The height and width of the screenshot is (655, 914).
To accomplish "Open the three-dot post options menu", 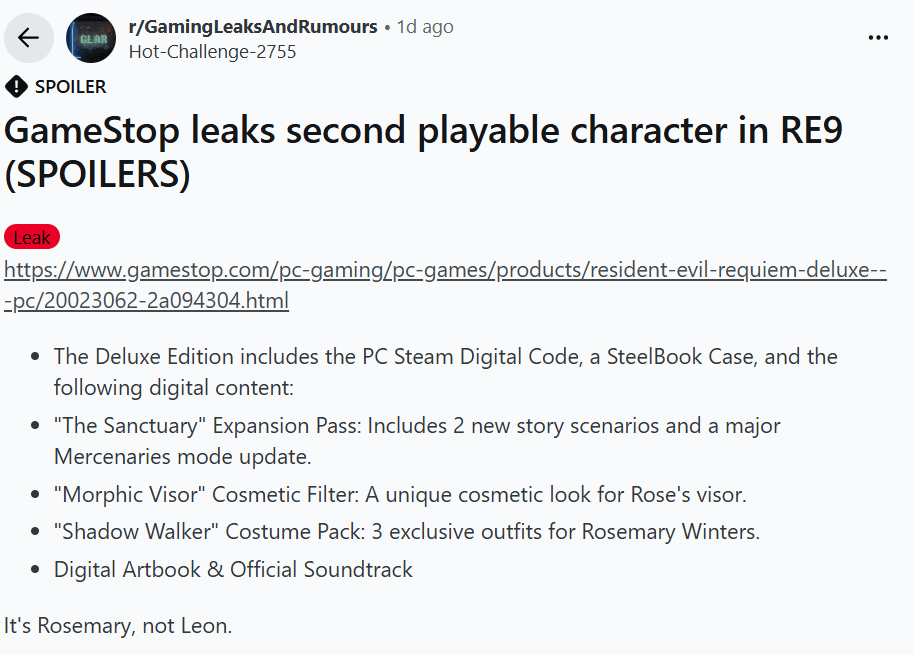I will (x=878, y=38).
